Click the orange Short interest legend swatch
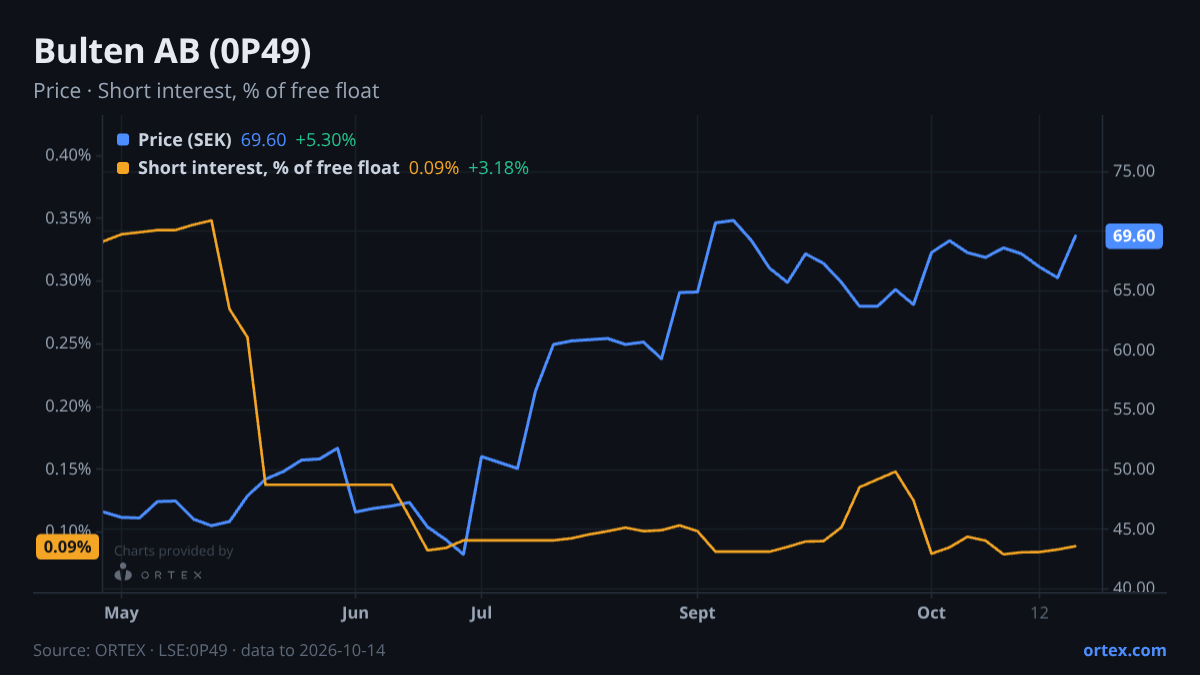This screenshot has height=675, width=1200. [123, 168]
